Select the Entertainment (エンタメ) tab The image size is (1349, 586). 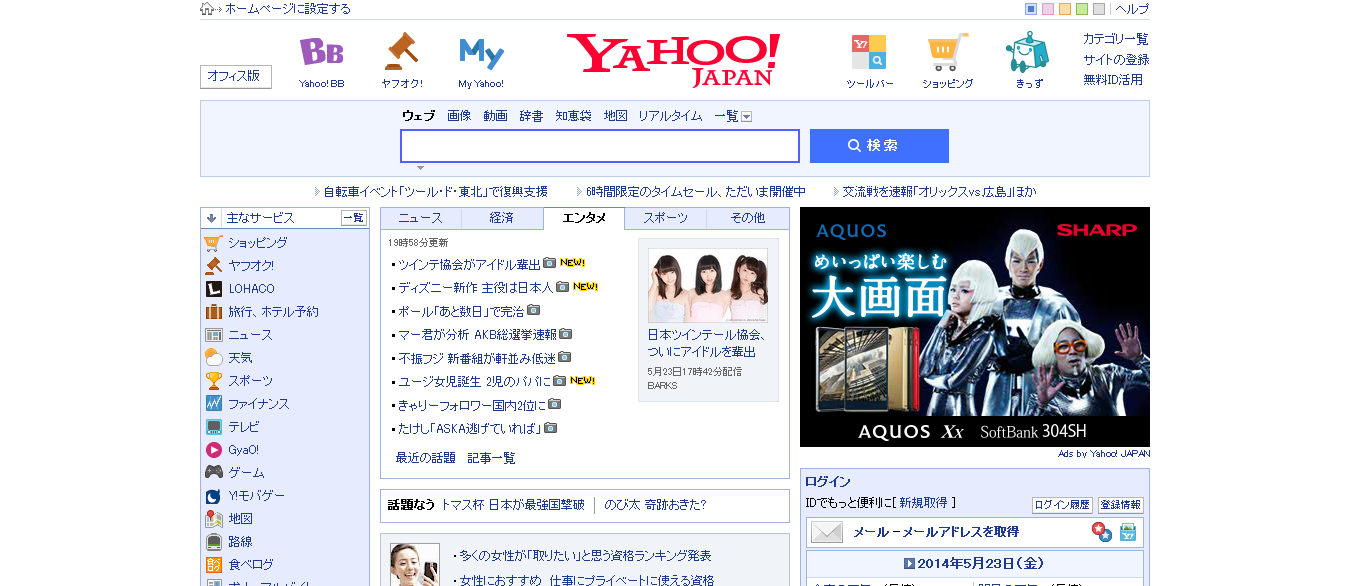tap(584, 218)
